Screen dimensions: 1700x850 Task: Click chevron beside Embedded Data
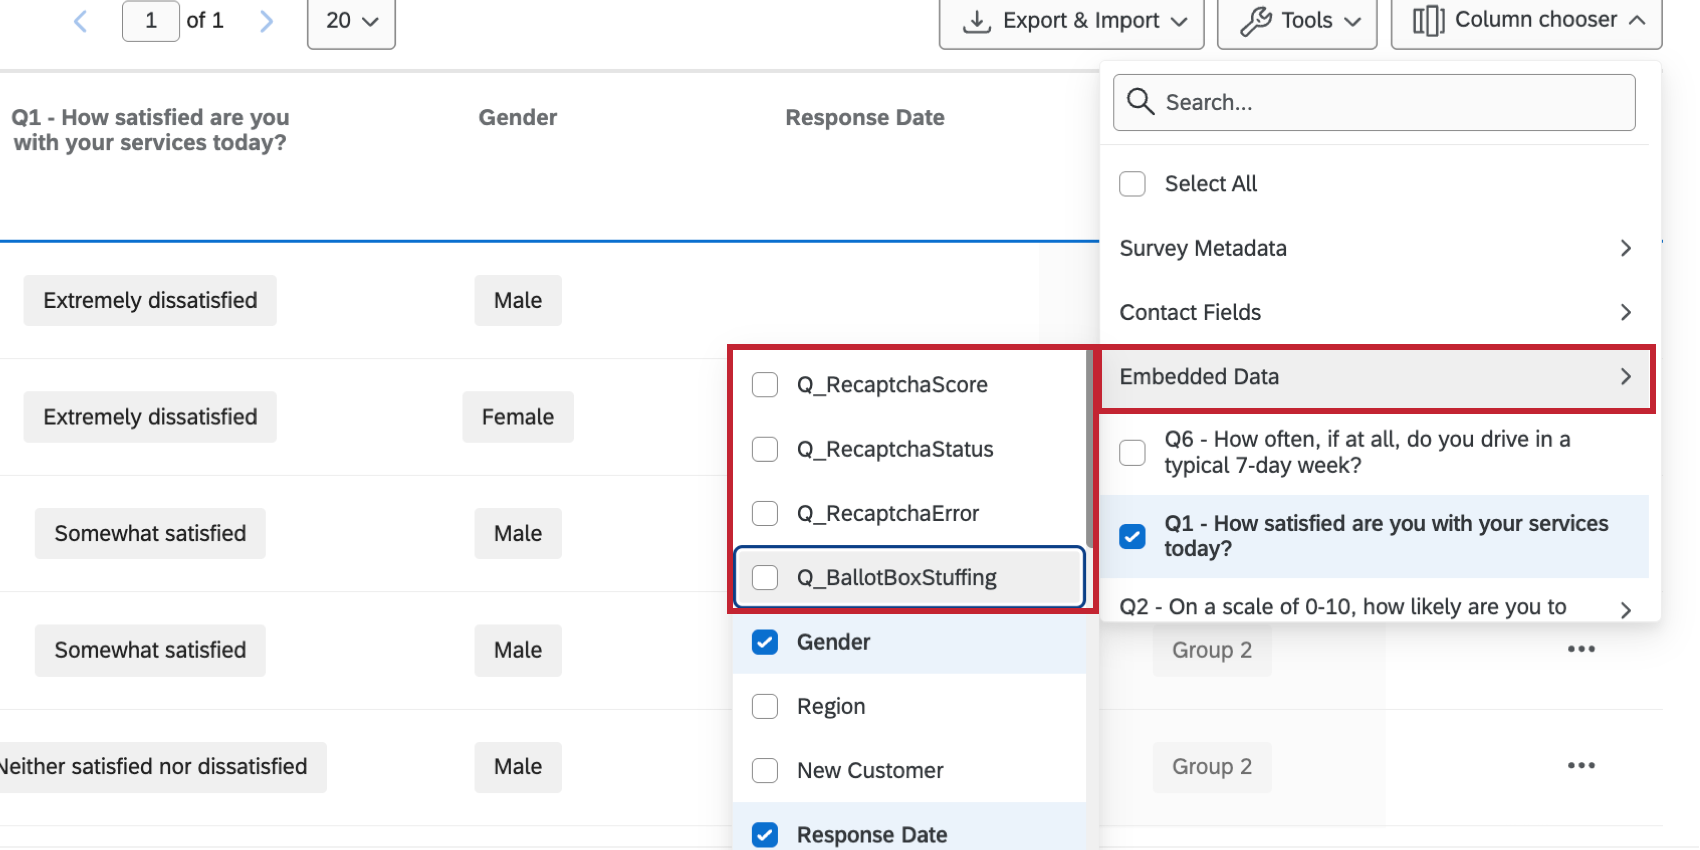click(1626, 377)
